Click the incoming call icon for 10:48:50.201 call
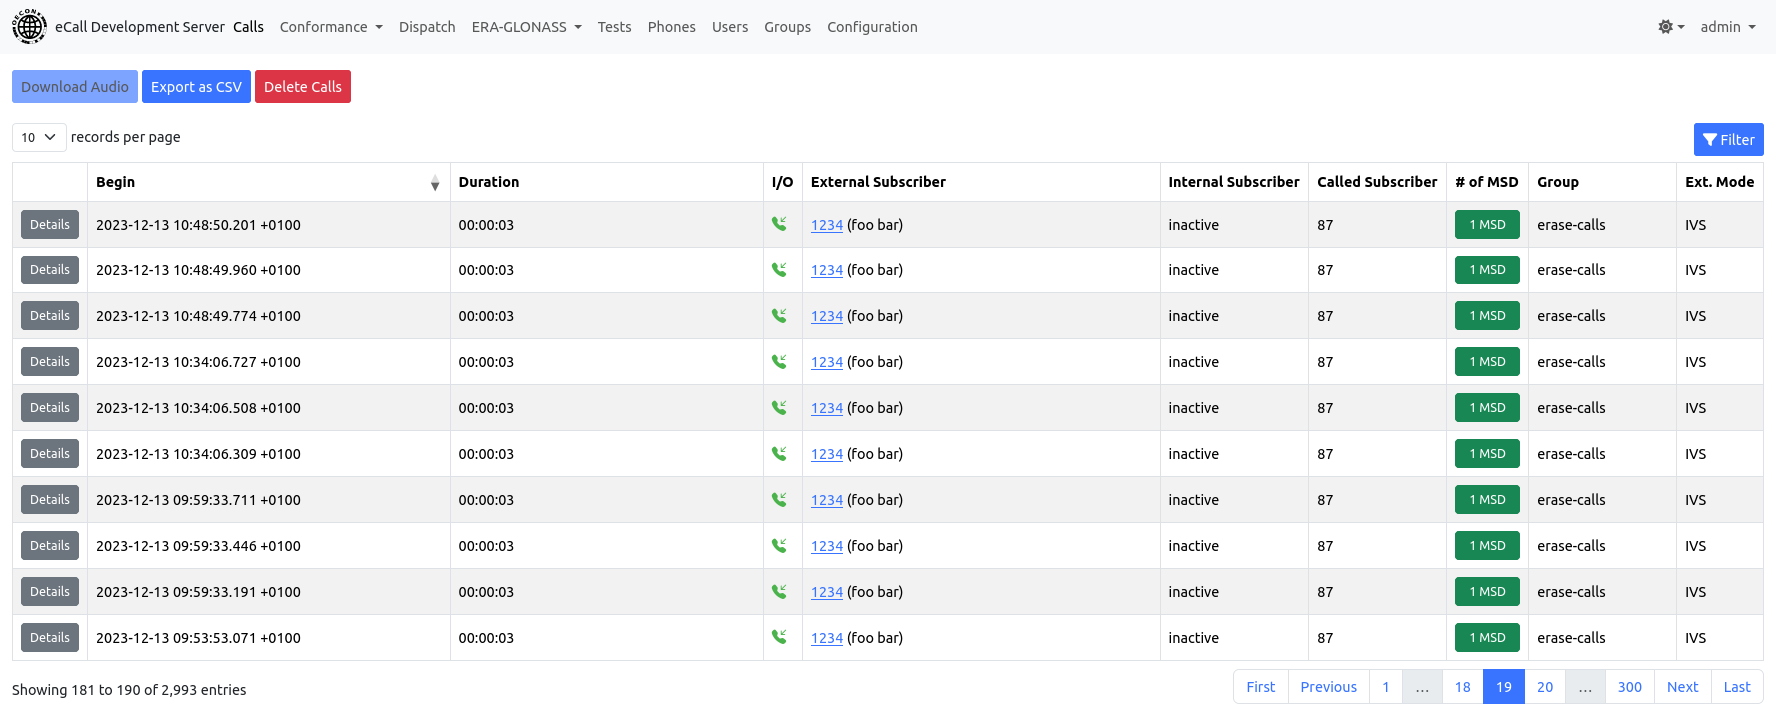 click(x=779, y=224)
